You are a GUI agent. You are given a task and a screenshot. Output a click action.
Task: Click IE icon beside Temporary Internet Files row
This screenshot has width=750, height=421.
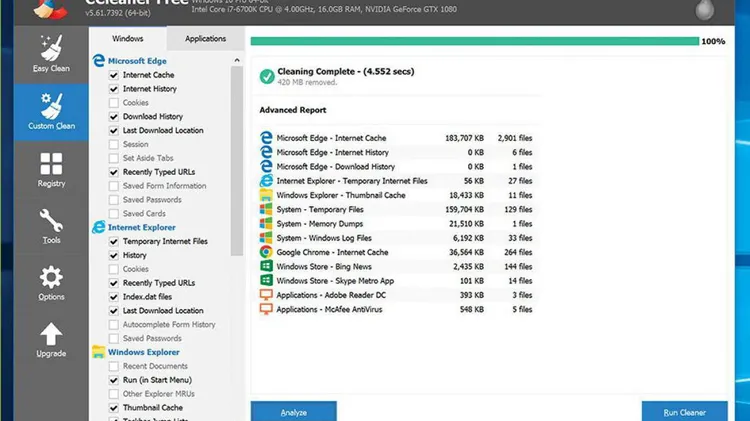pos(266,181)
